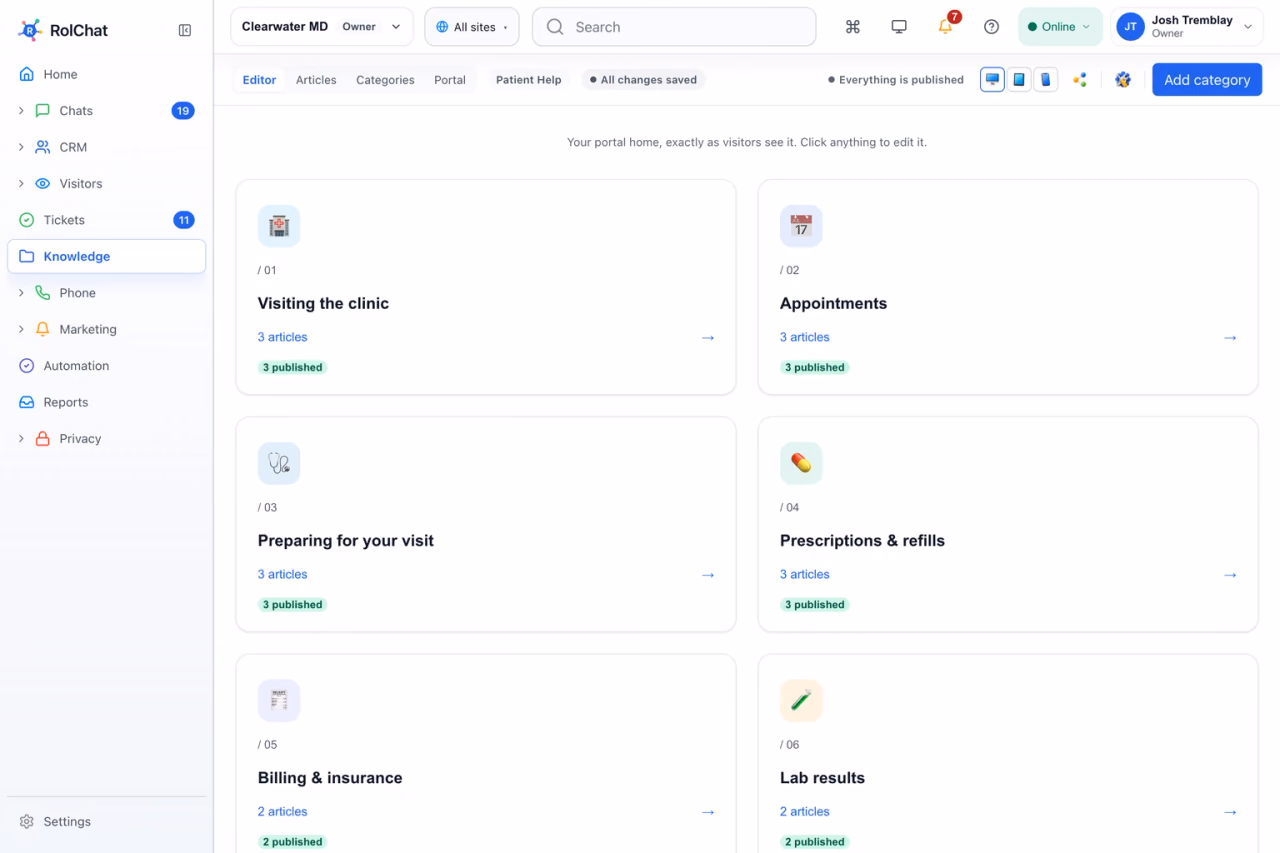
Task: Click the three colored dots icon
Action: pos(1080,80)
